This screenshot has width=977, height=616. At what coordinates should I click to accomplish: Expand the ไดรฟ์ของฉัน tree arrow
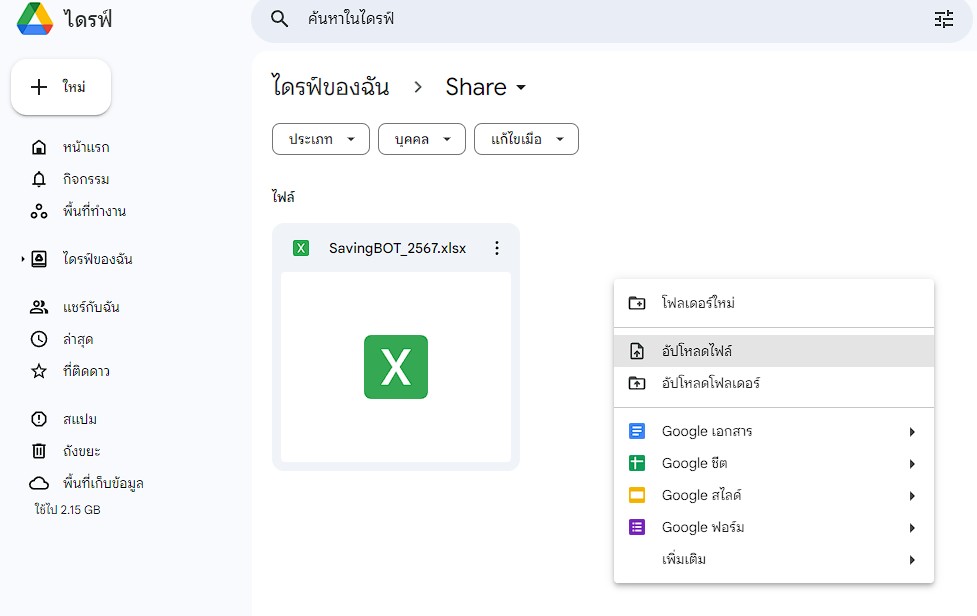pyautogui.click(x=22, y=259)
